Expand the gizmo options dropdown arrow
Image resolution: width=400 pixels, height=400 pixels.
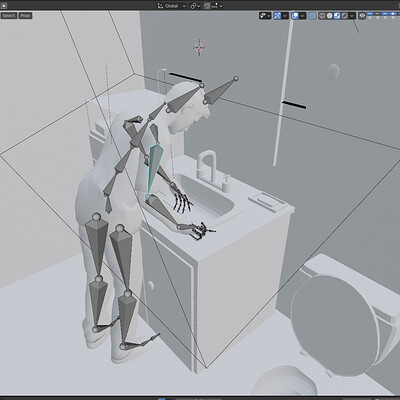(285, 16)
